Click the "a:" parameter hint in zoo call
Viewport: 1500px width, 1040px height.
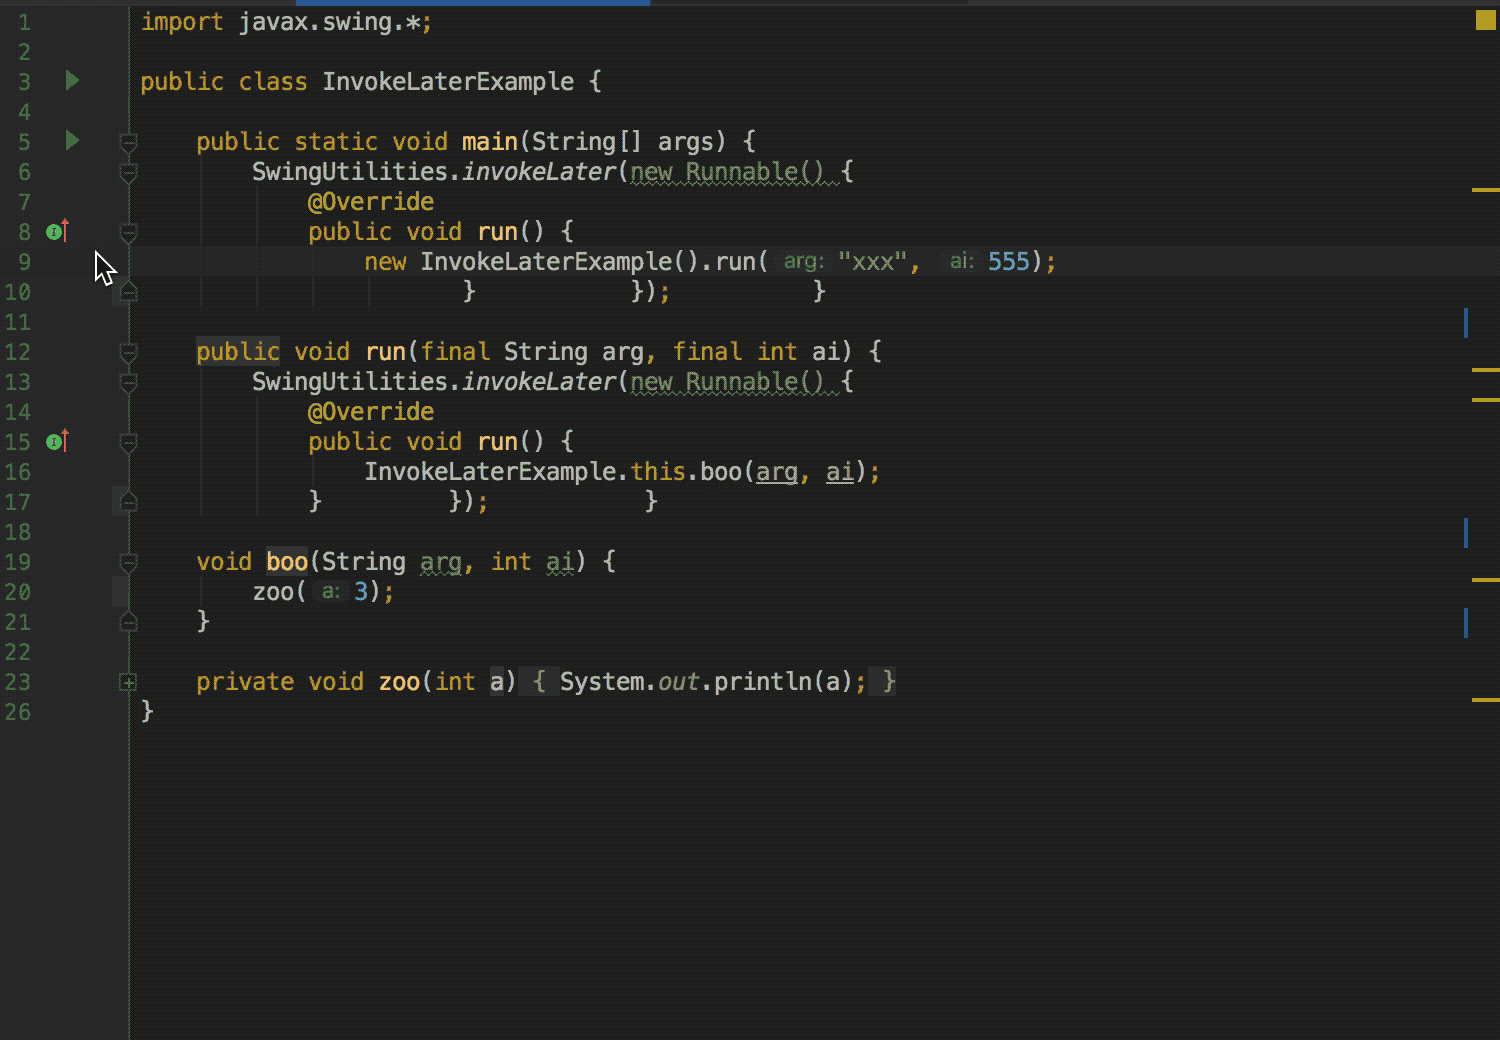point(330,592)
